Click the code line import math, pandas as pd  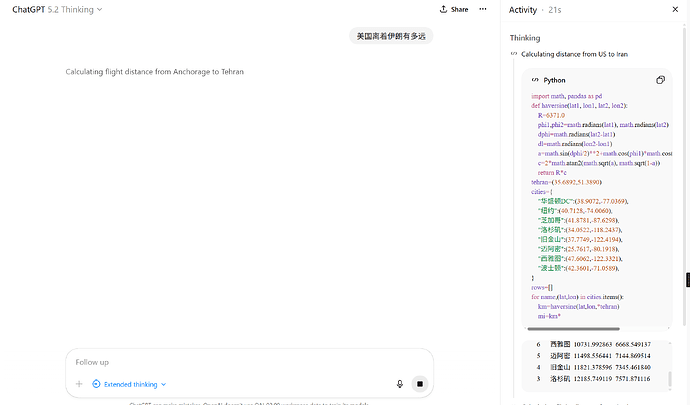(x=566, y=96)
